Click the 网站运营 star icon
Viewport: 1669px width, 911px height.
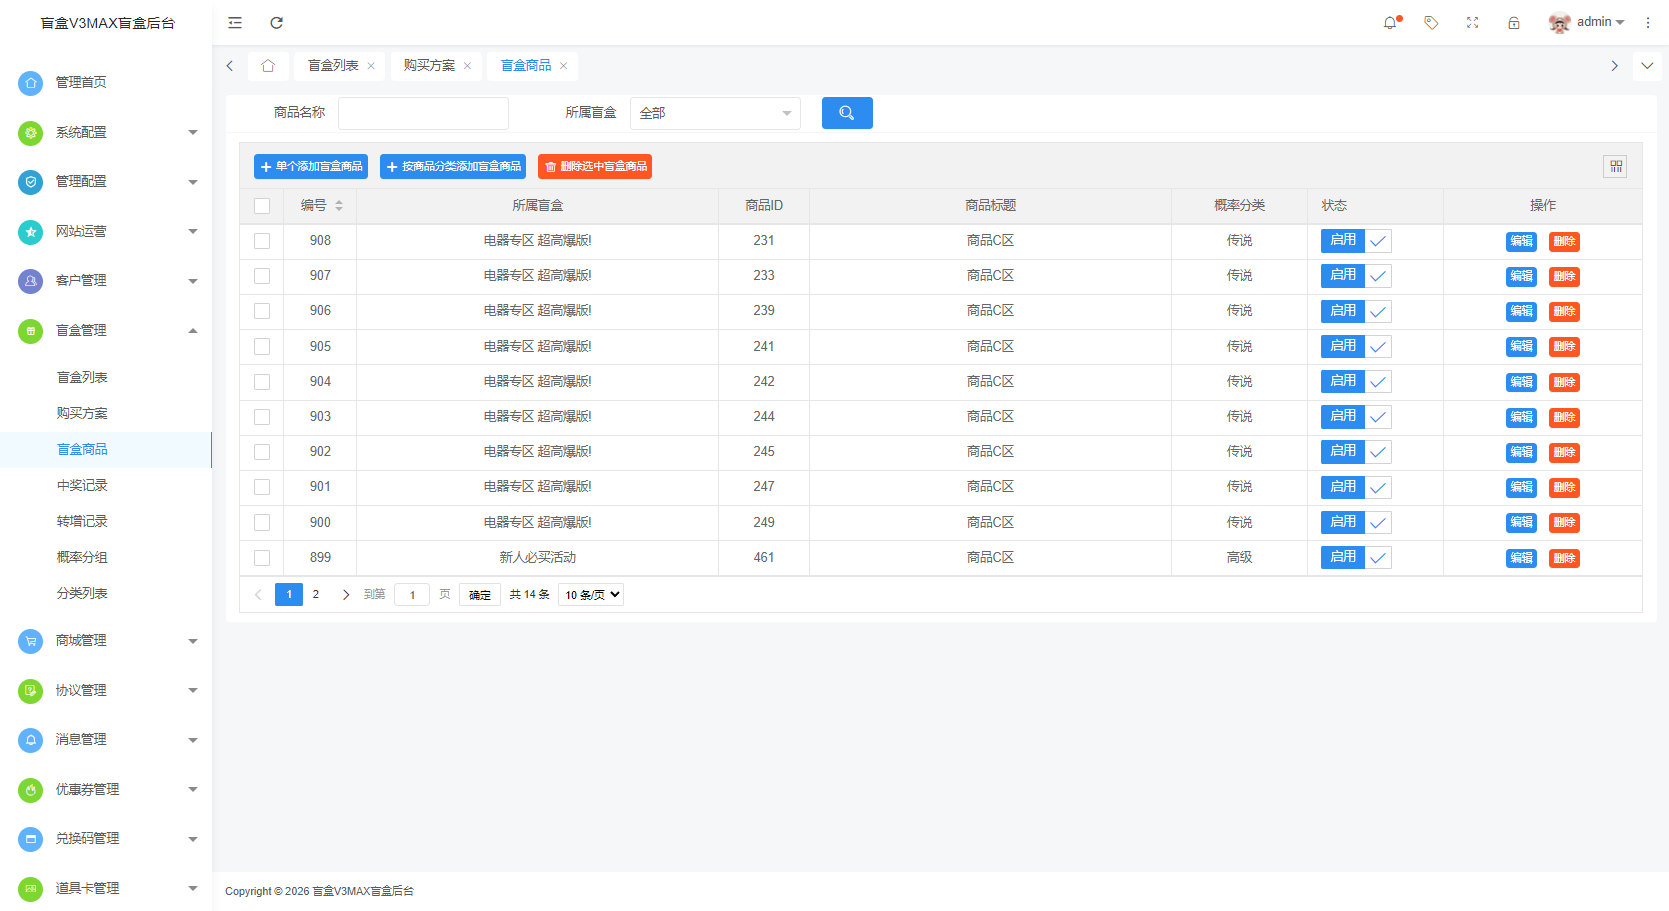pos(31,232)
